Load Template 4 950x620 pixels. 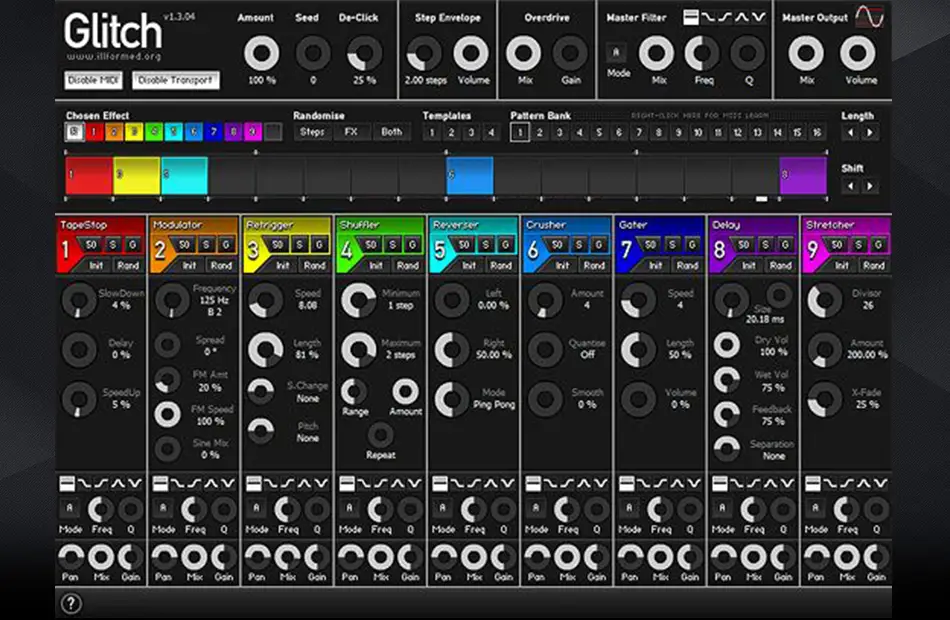(491, 132)
